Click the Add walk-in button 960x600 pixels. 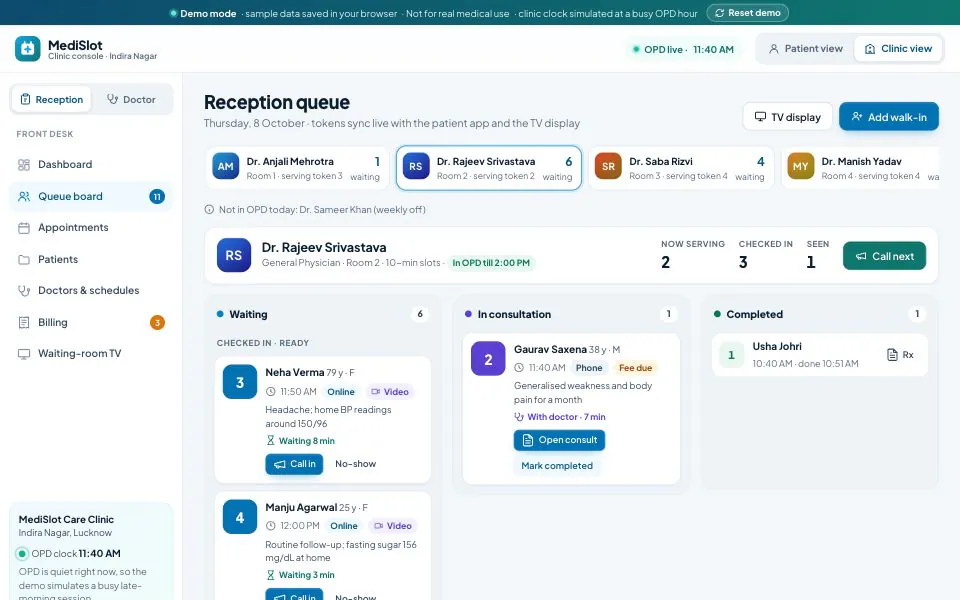pos(889,117)
